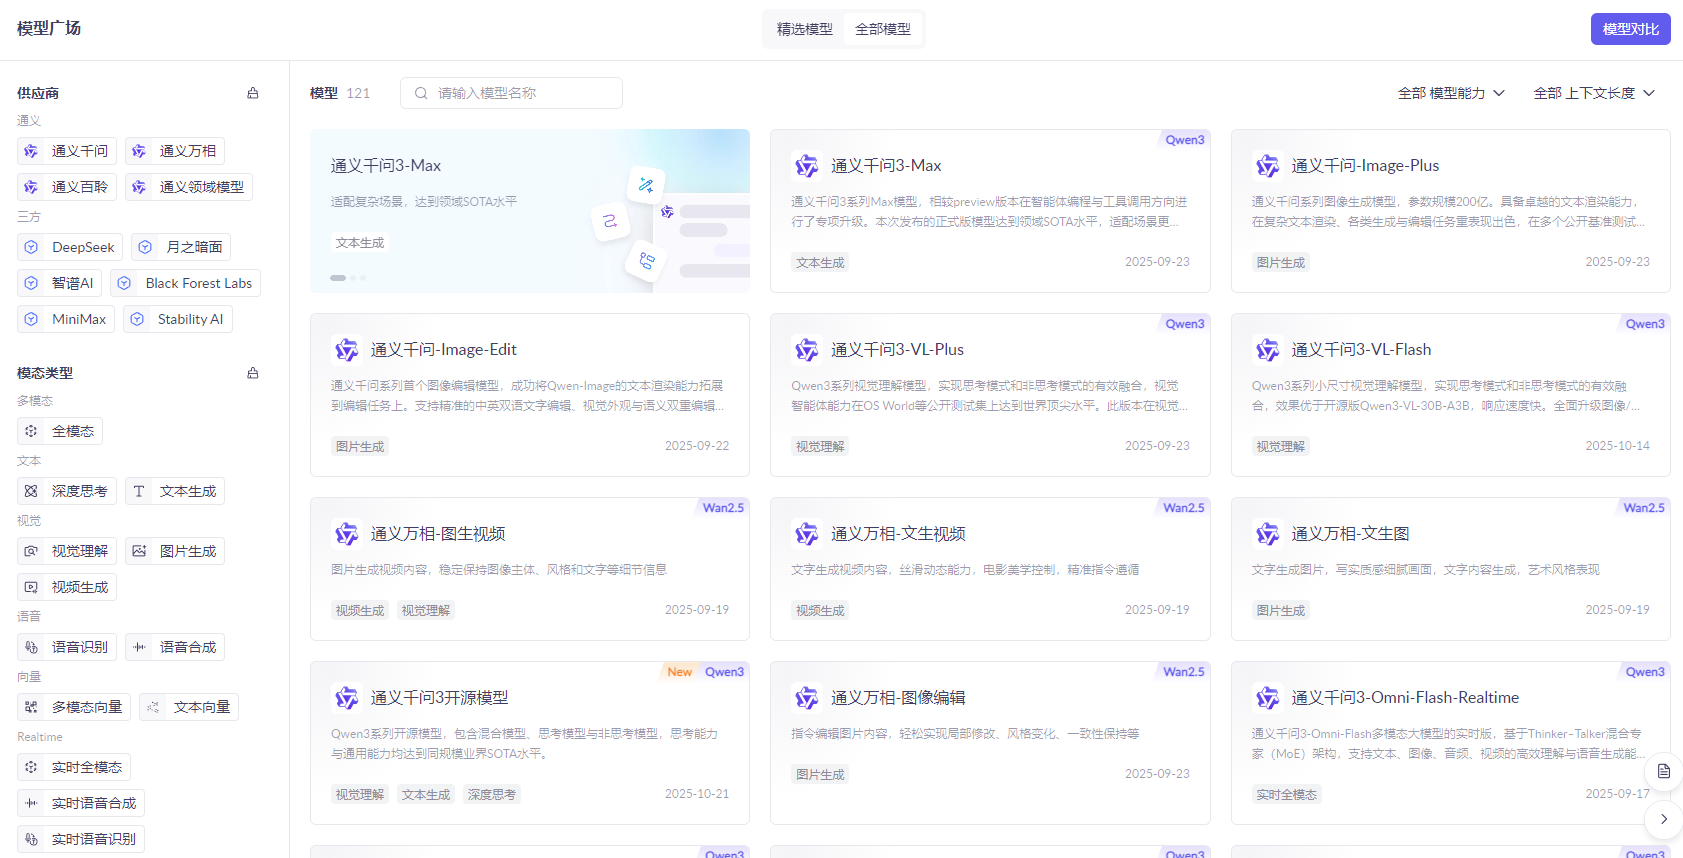1683x858 pixels.
Task: Select the 深度思考 filter chip
Action: click(67, 491)
